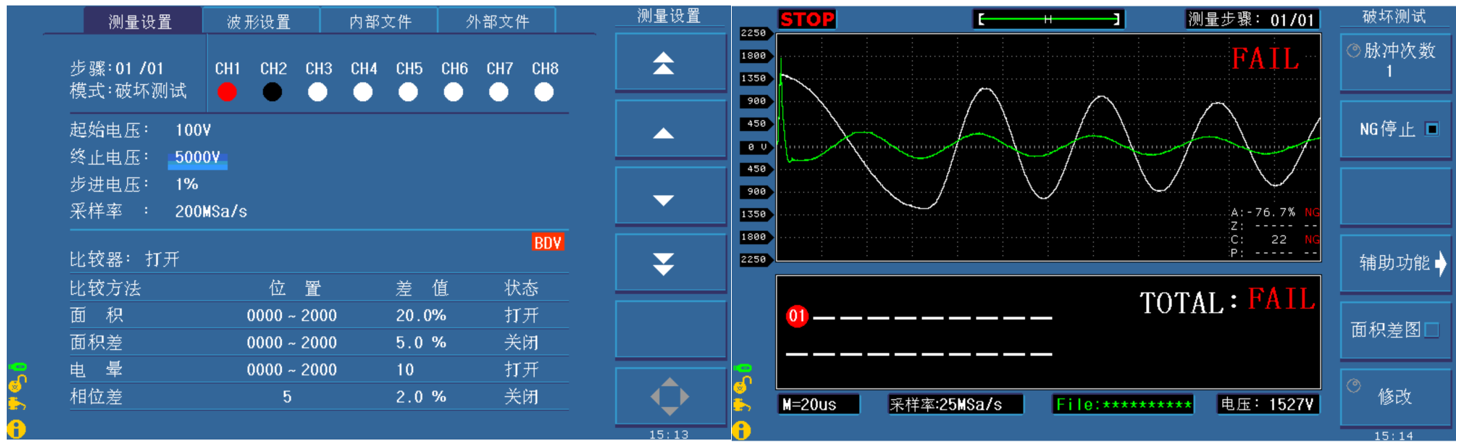Click the waveform position bar above the graph

pyautogui.click(x=1049, y=20)
